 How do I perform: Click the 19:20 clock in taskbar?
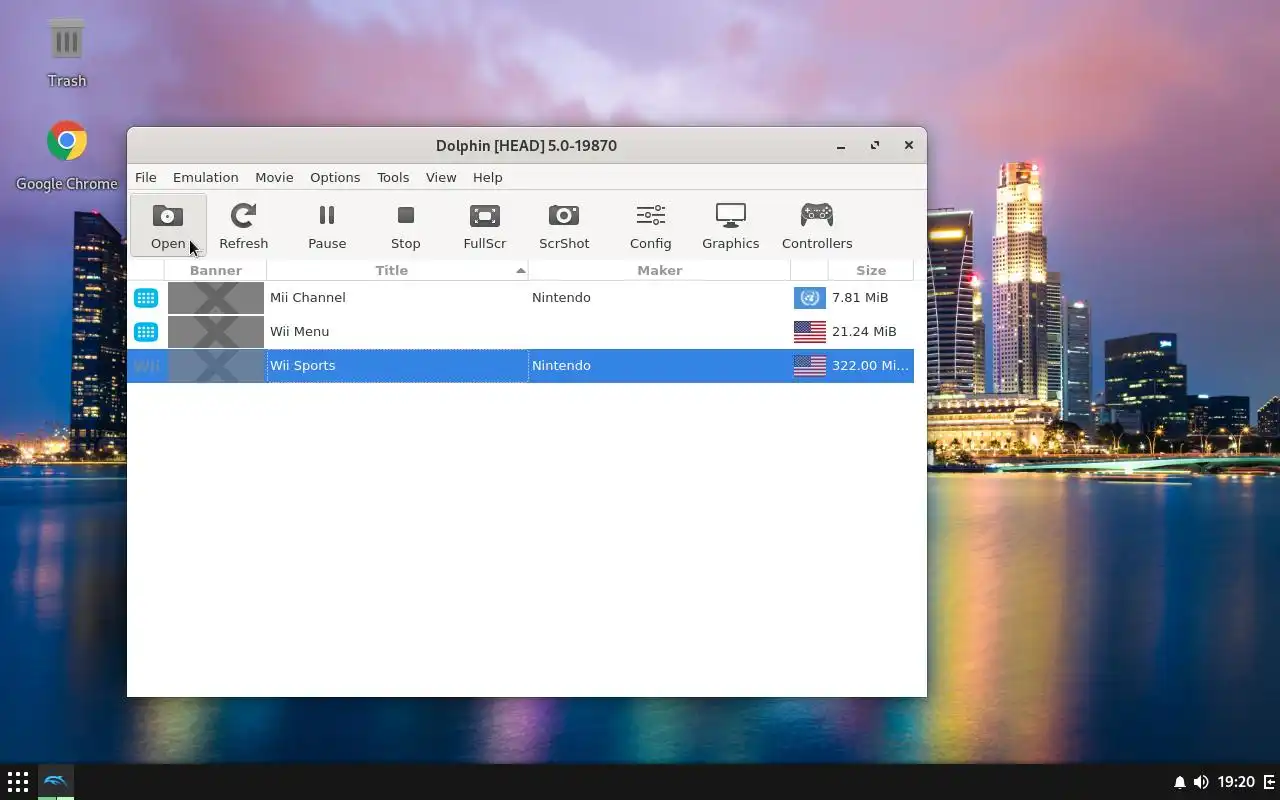tap(1237, 782)
